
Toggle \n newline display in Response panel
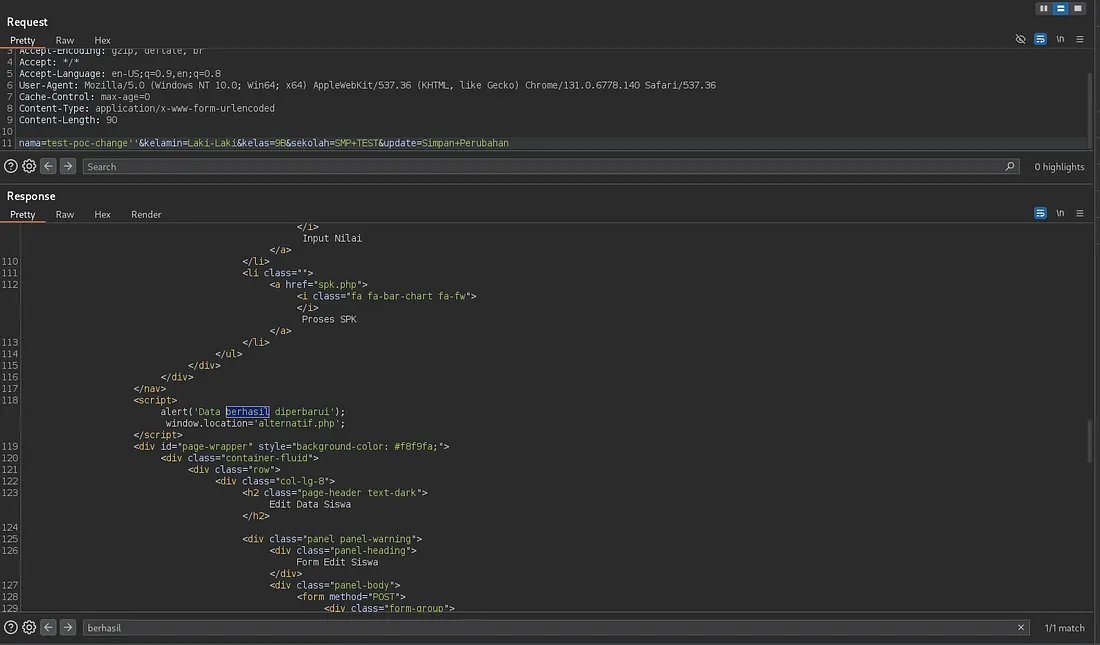click(1060, 213)
